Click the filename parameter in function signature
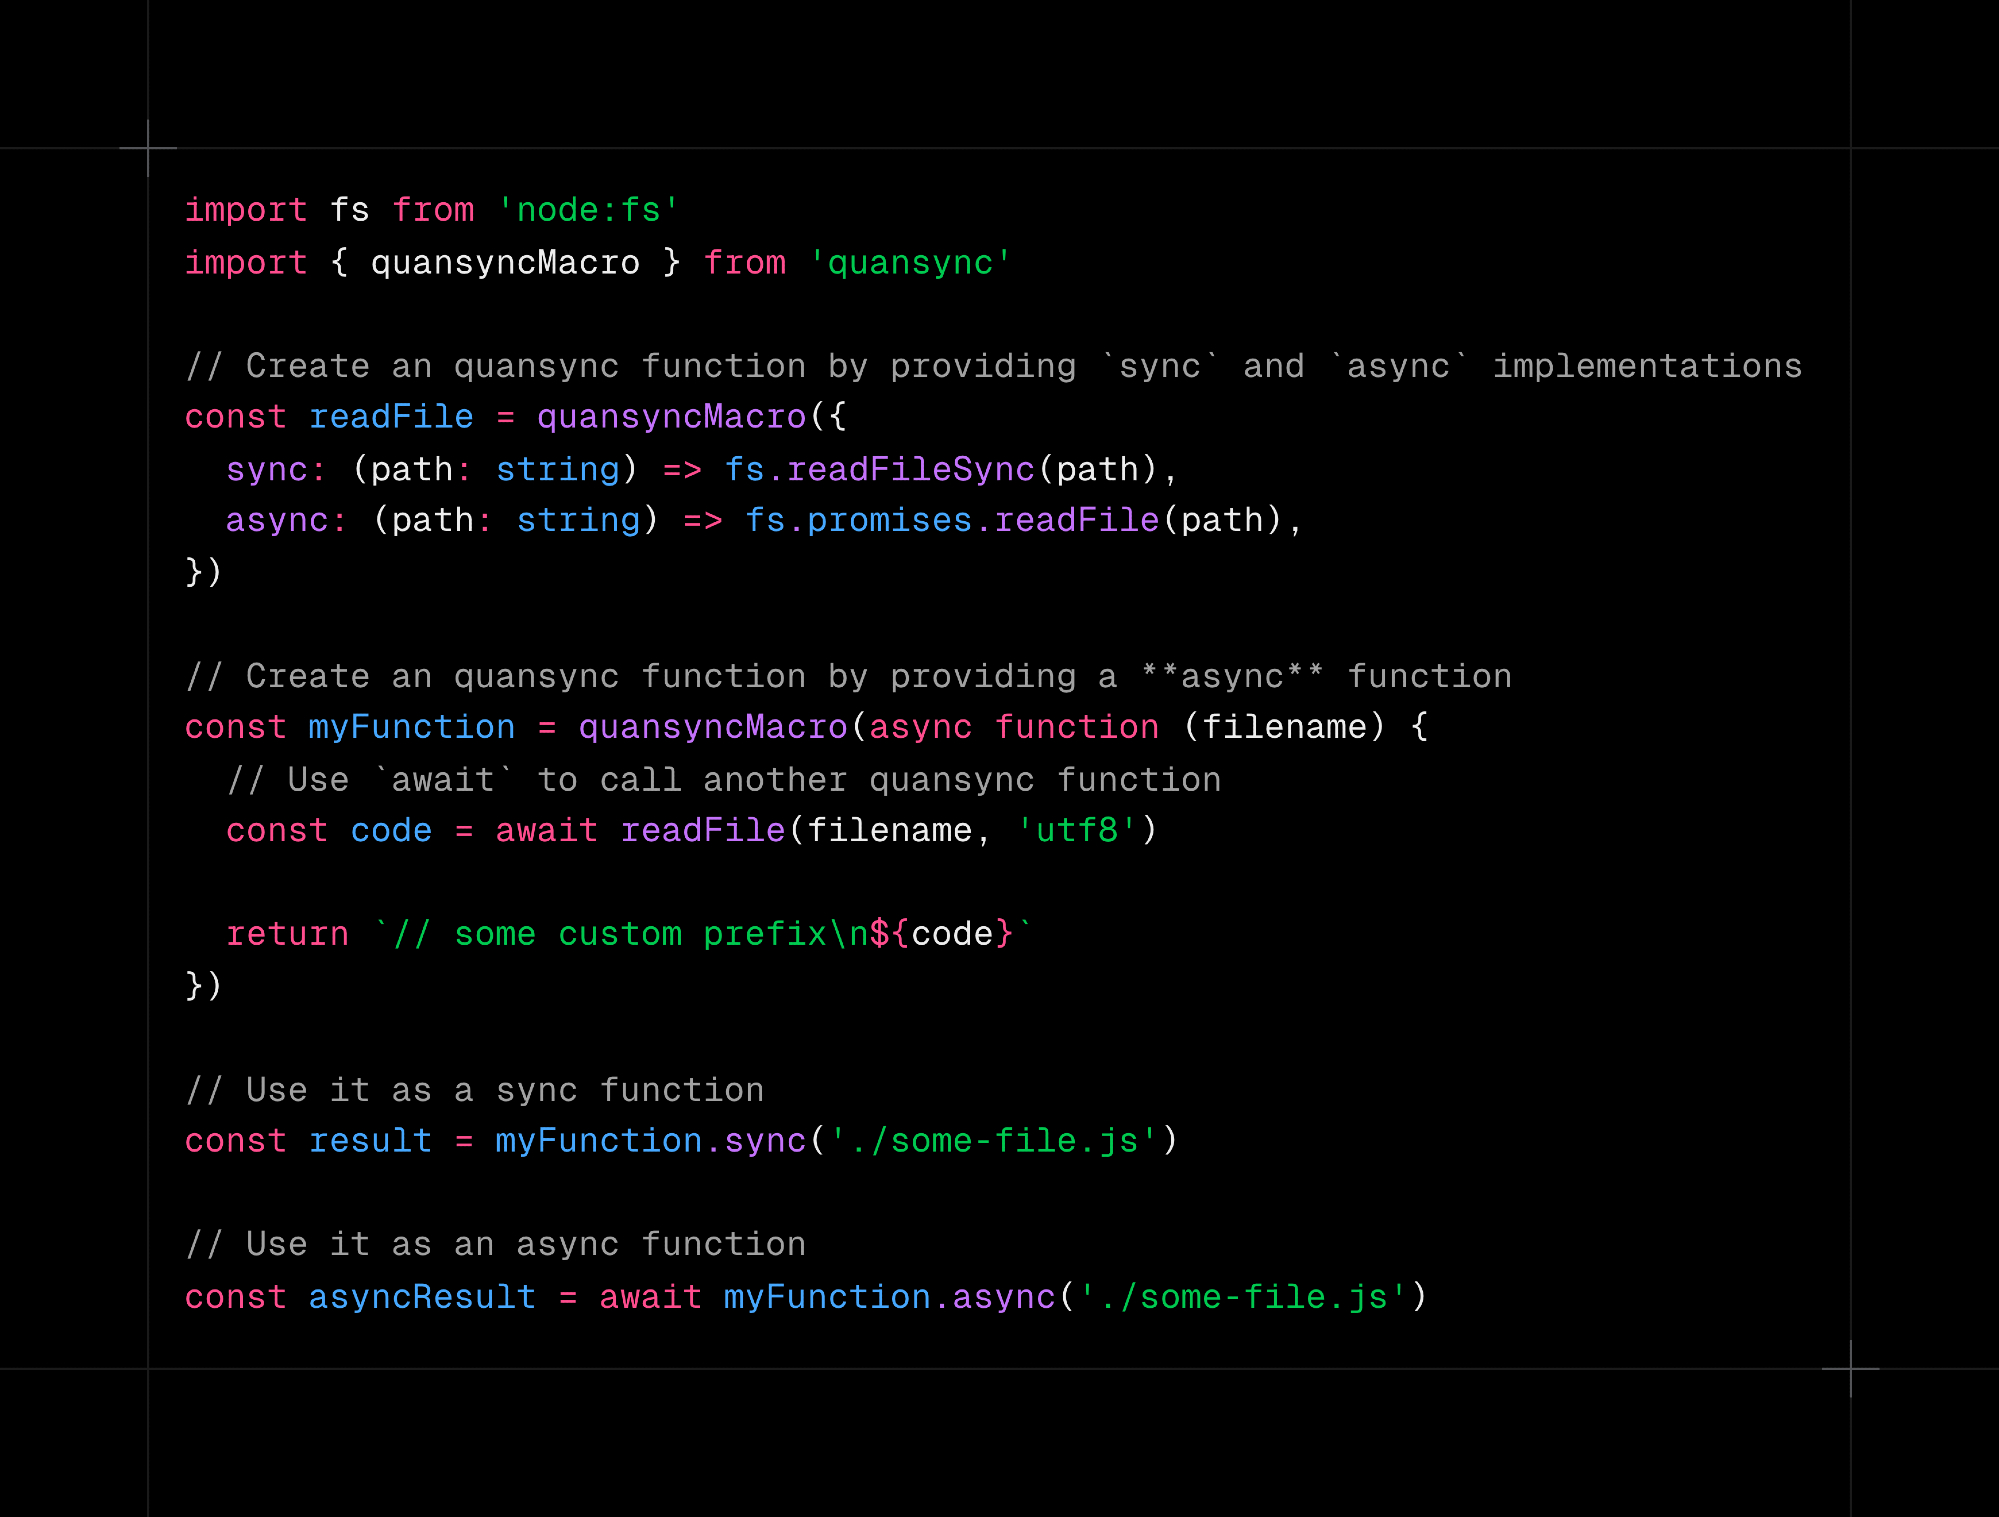Image resolution: width=1999 pixels, height=1517 pixels. pyautogui.click(x=1284, y=727)
